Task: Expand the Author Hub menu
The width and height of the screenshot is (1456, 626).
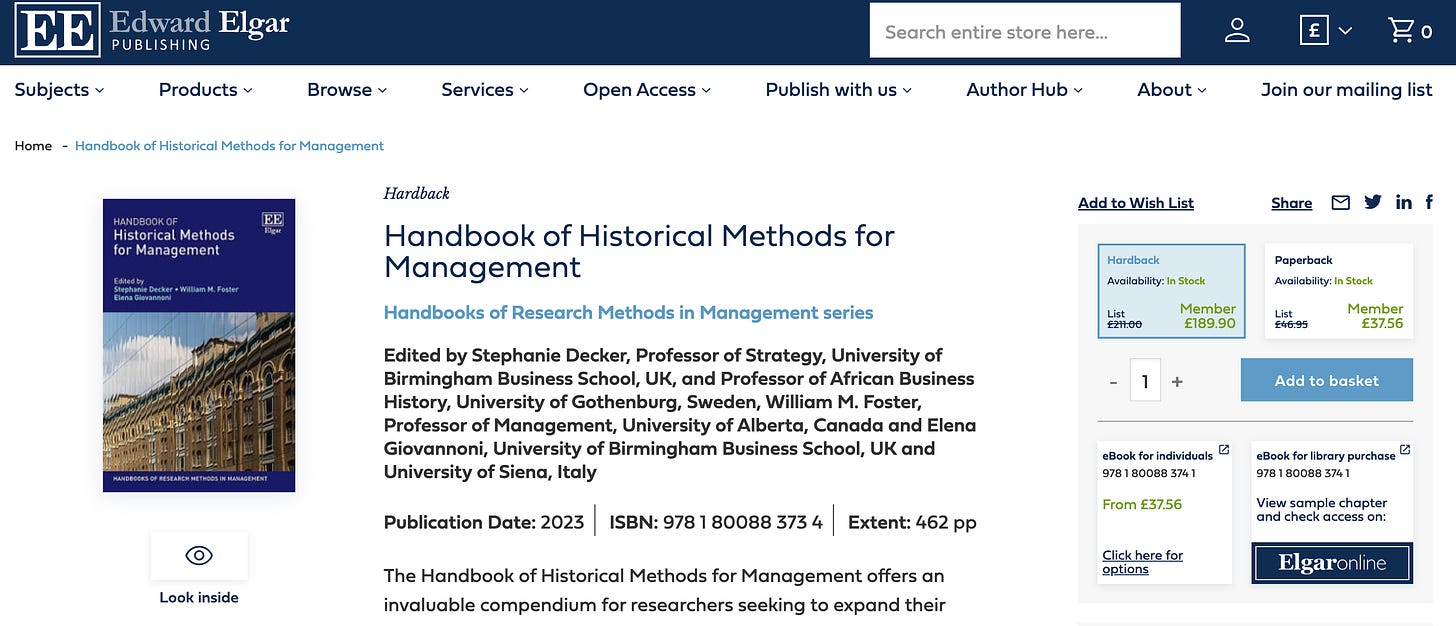Action: pyautogui.click(x=1025, y=90)
